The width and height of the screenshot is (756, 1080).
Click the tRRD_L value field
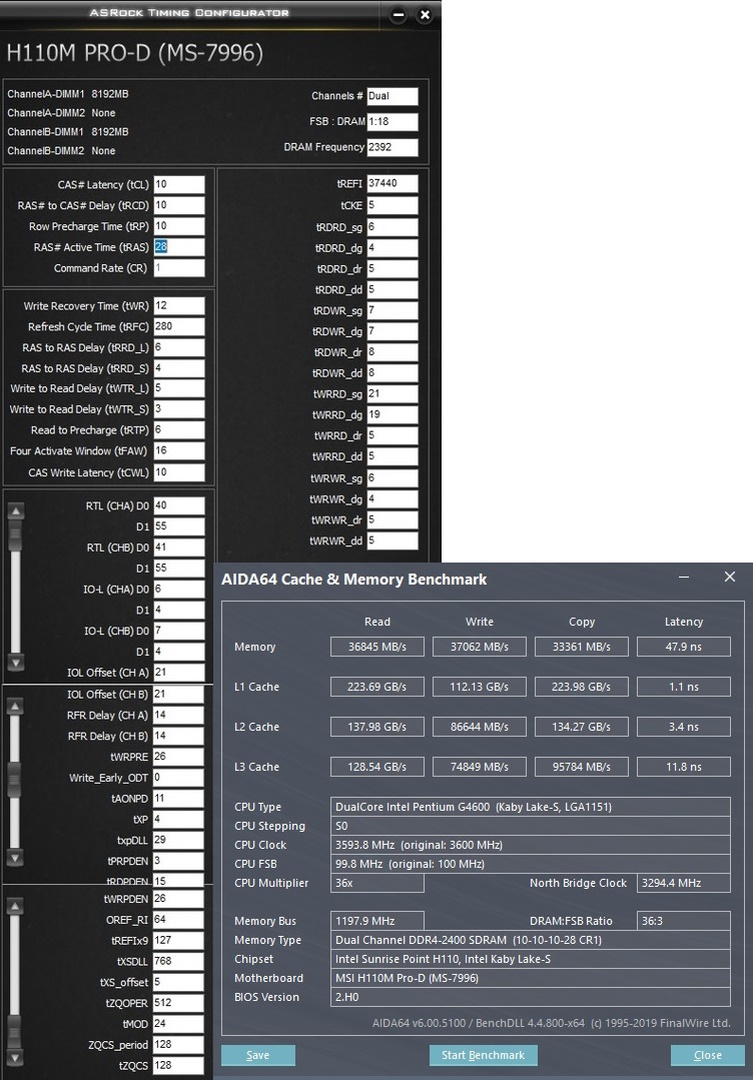[179, 348]
